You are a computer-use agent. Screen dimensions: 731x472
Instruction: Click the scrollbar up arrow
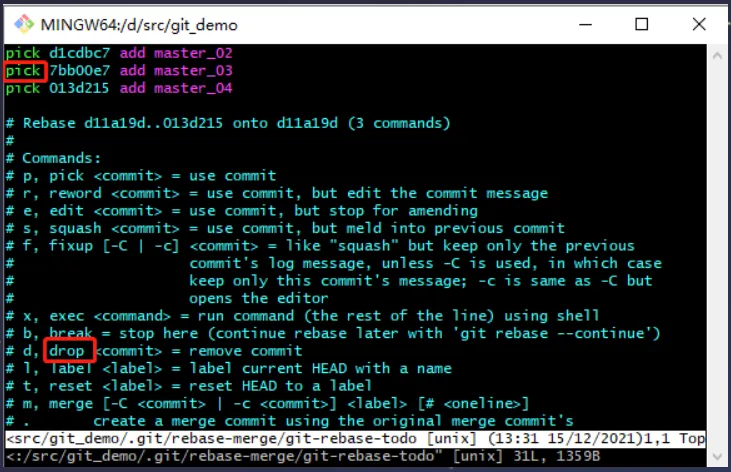(x=717, y=56)
